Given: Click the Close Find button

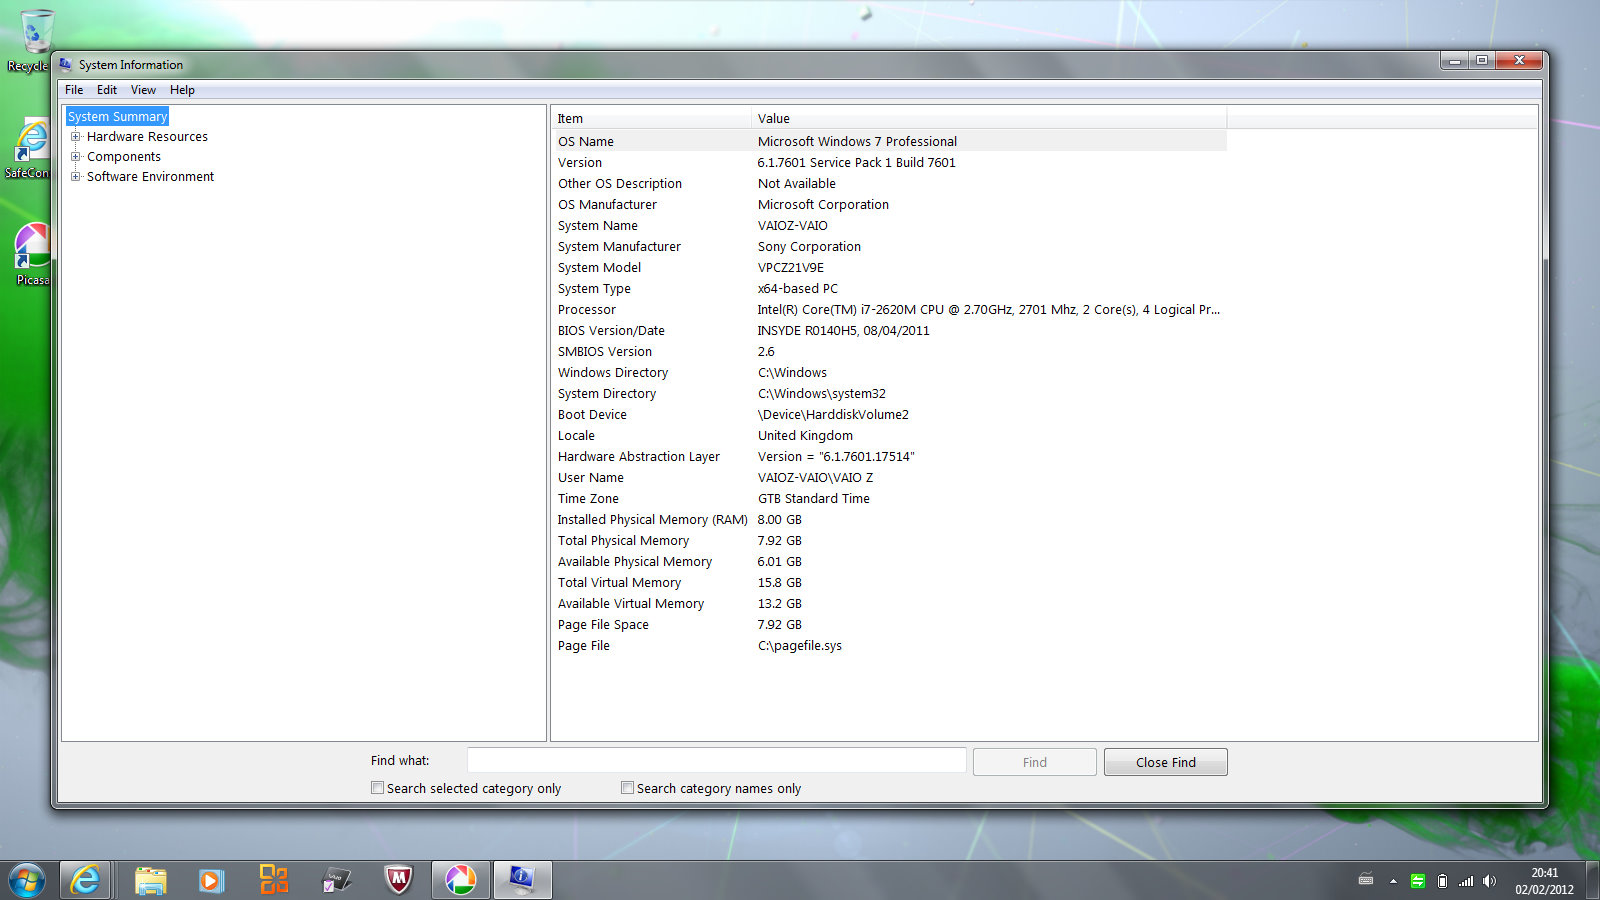Looking at the screenshot, I should click(x=1166, y=762).
